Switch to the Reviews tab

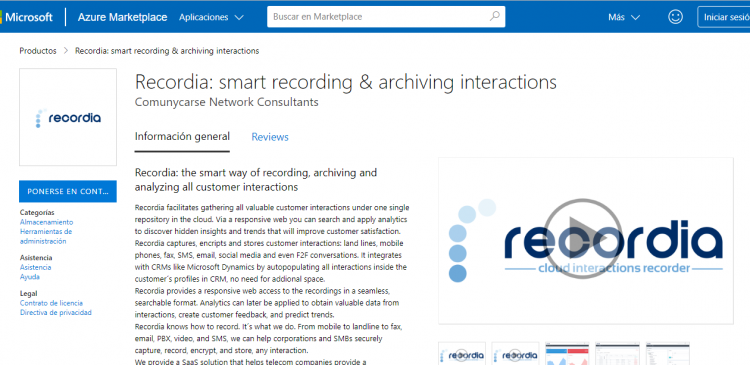tap(270, 137)
